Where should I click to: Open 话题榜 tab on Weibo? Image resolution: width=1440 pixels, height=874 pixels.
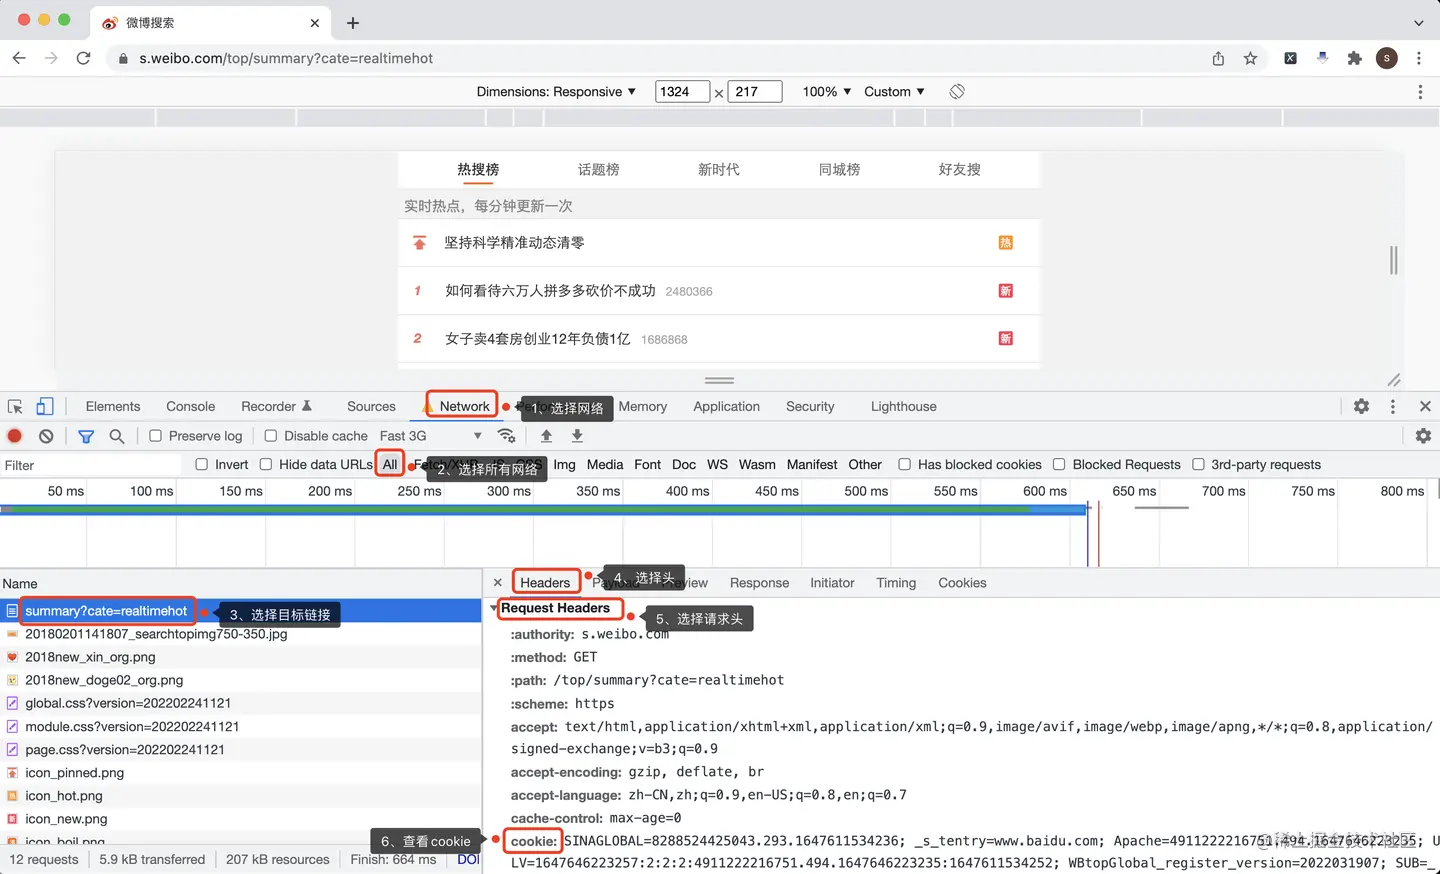tap(599, 169)
